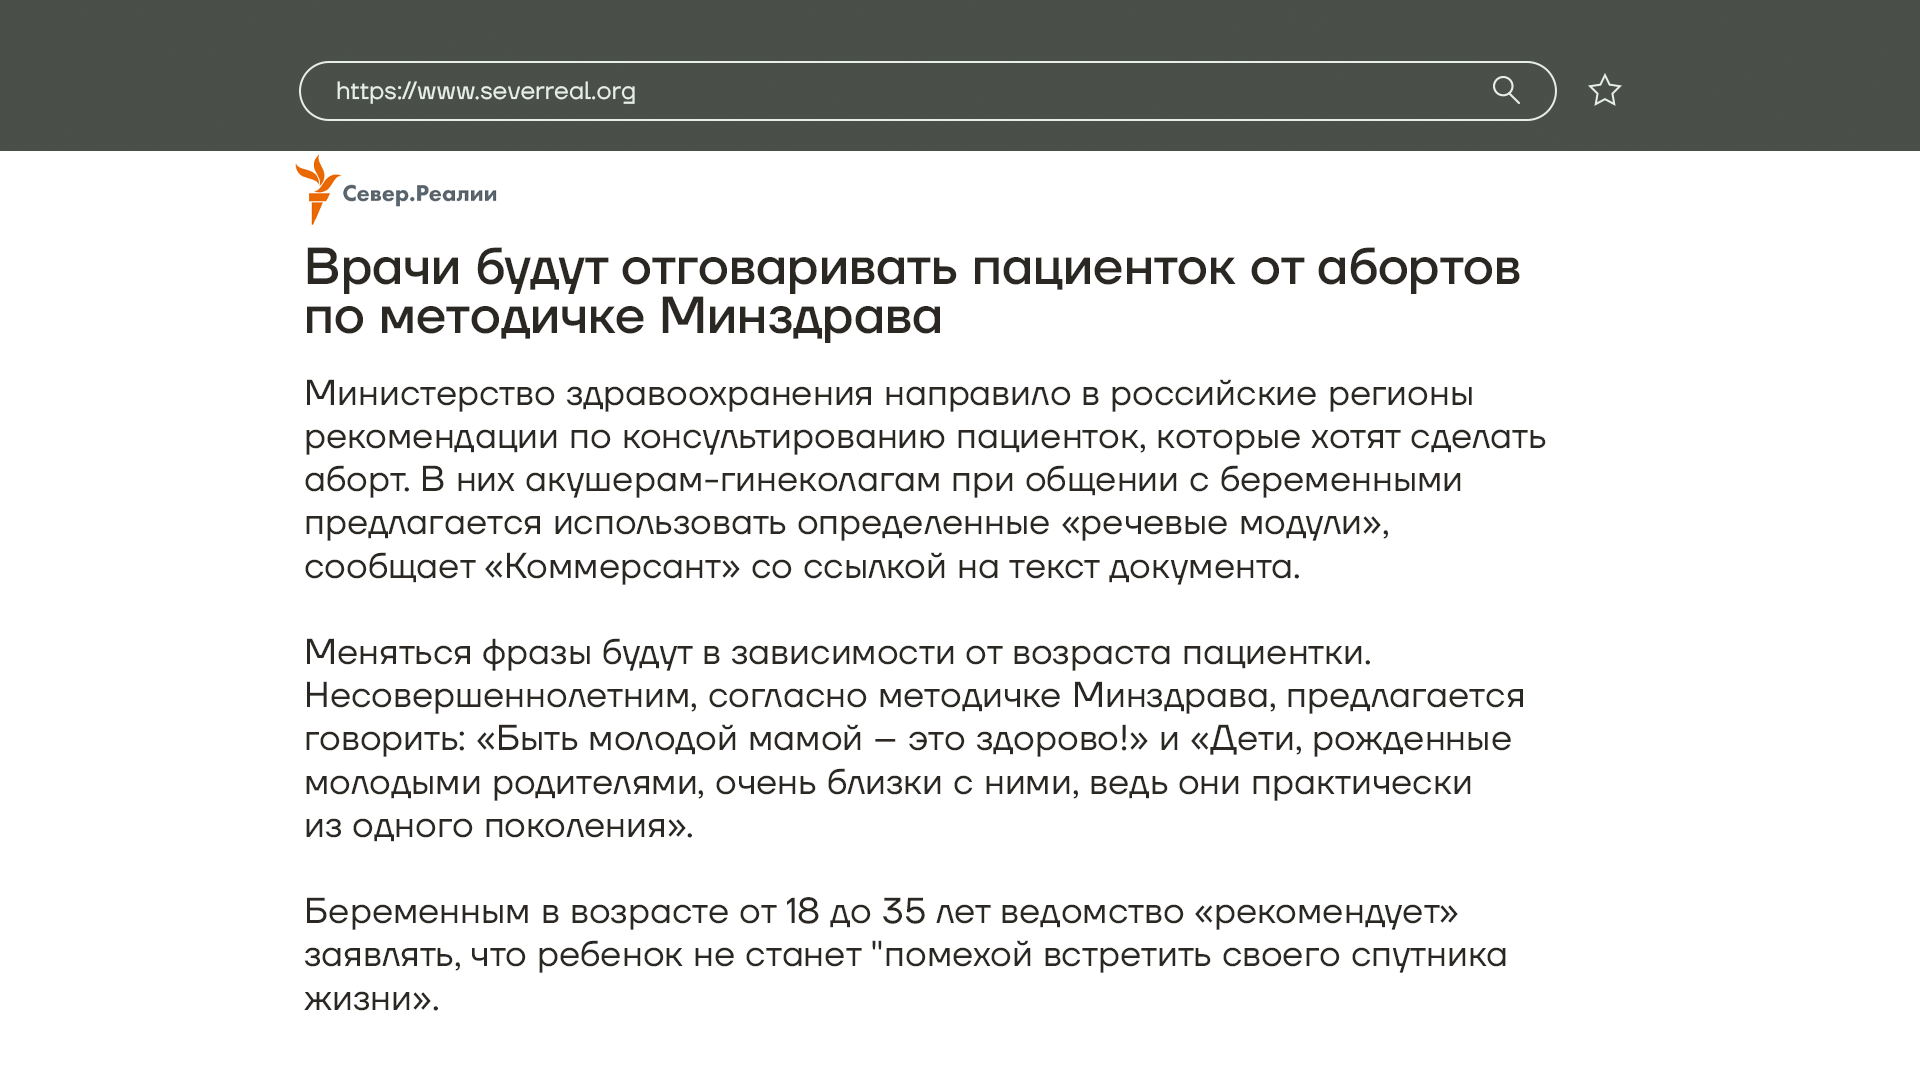Viewport: 1920px width, 1080px height.
Task: Click the magnifying glass search icon
Action: tap(1506, 91)
